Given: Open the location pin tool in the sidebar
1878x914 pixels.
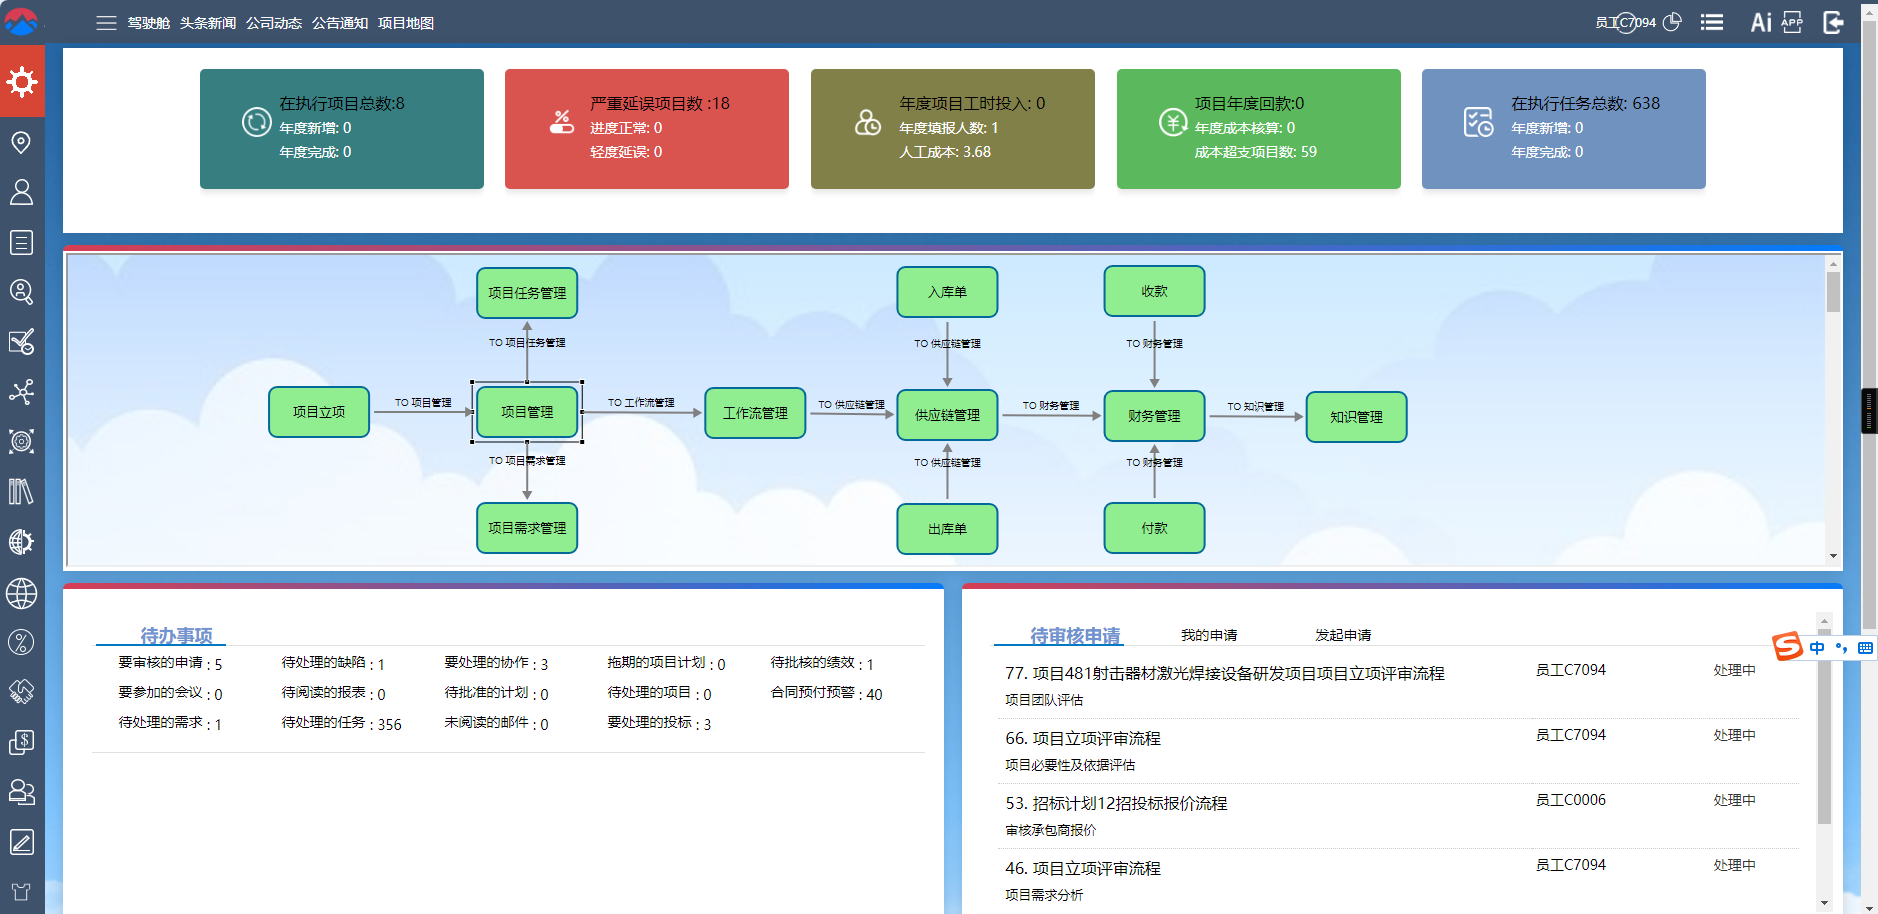Looking at the screenshot, I should (x=22, y=142).
